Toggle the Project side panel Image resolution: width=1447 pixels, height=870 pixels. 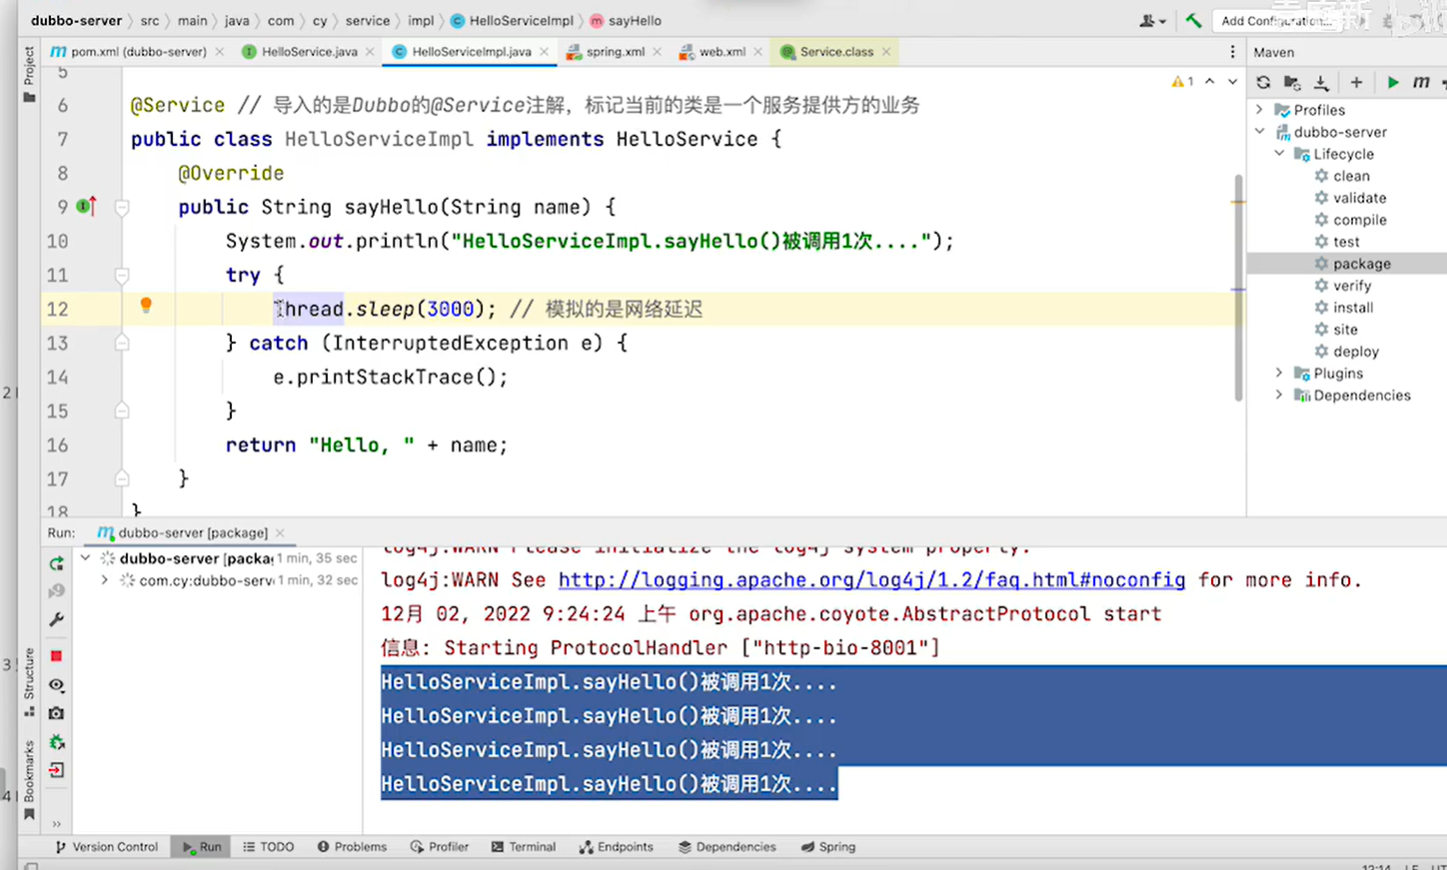[29, 74]
